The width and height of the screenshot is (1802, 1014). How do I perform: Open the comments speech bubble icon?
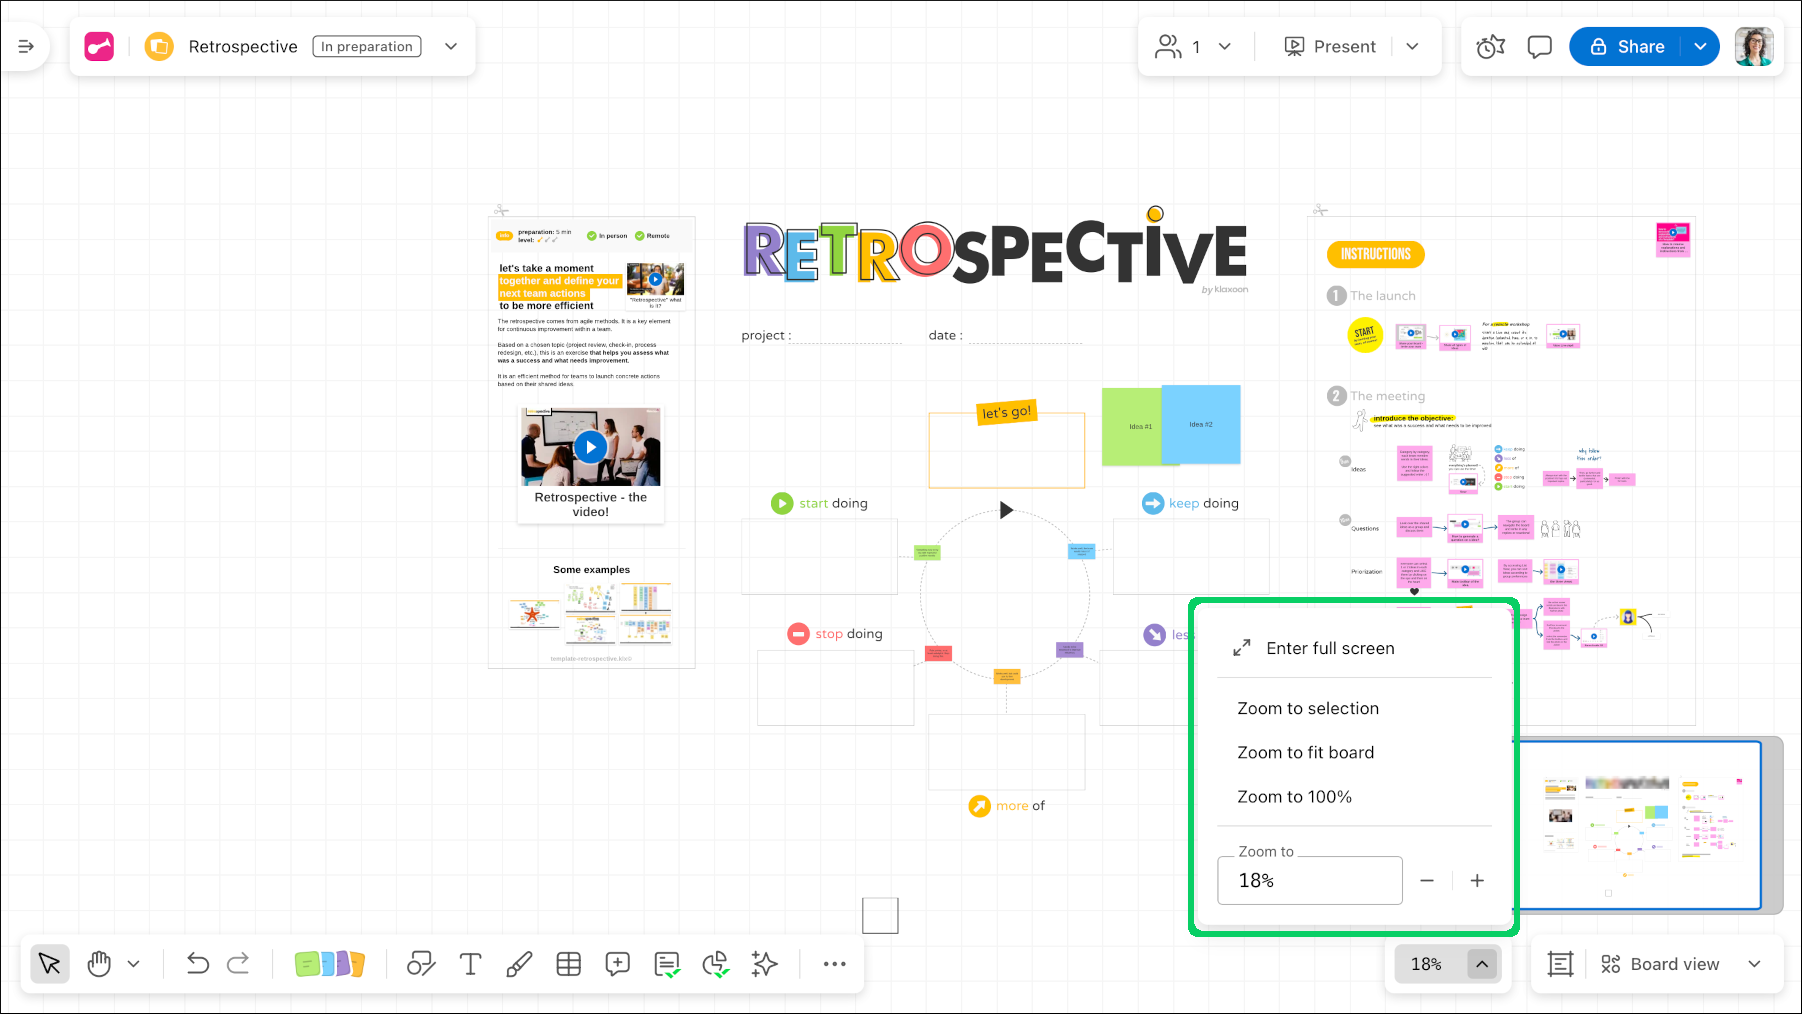pos(1539,47)
